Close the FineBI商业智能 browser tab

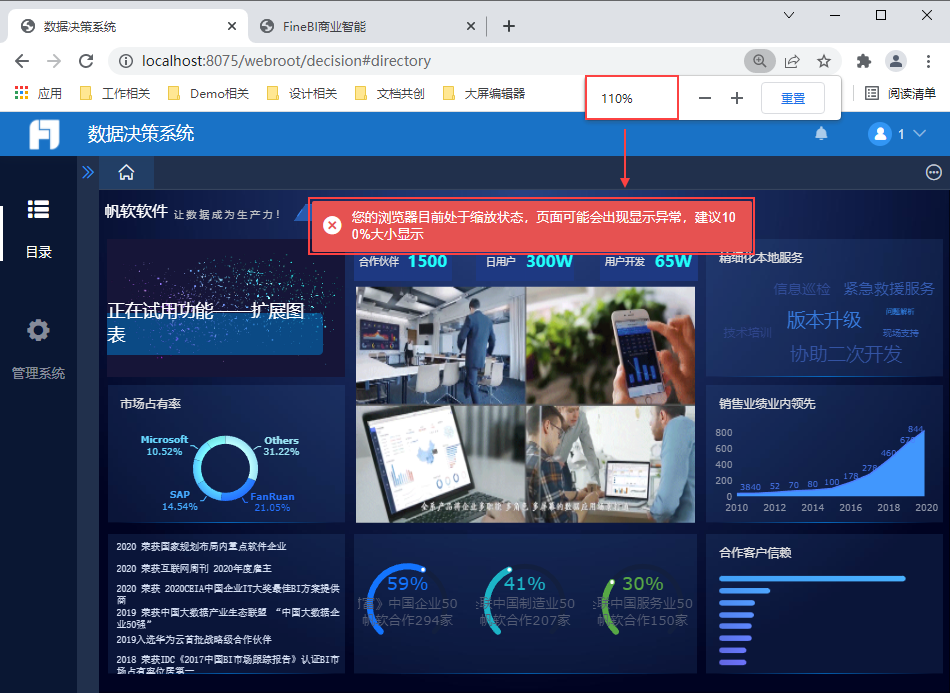pyautogui.click(x=471, y=27)
